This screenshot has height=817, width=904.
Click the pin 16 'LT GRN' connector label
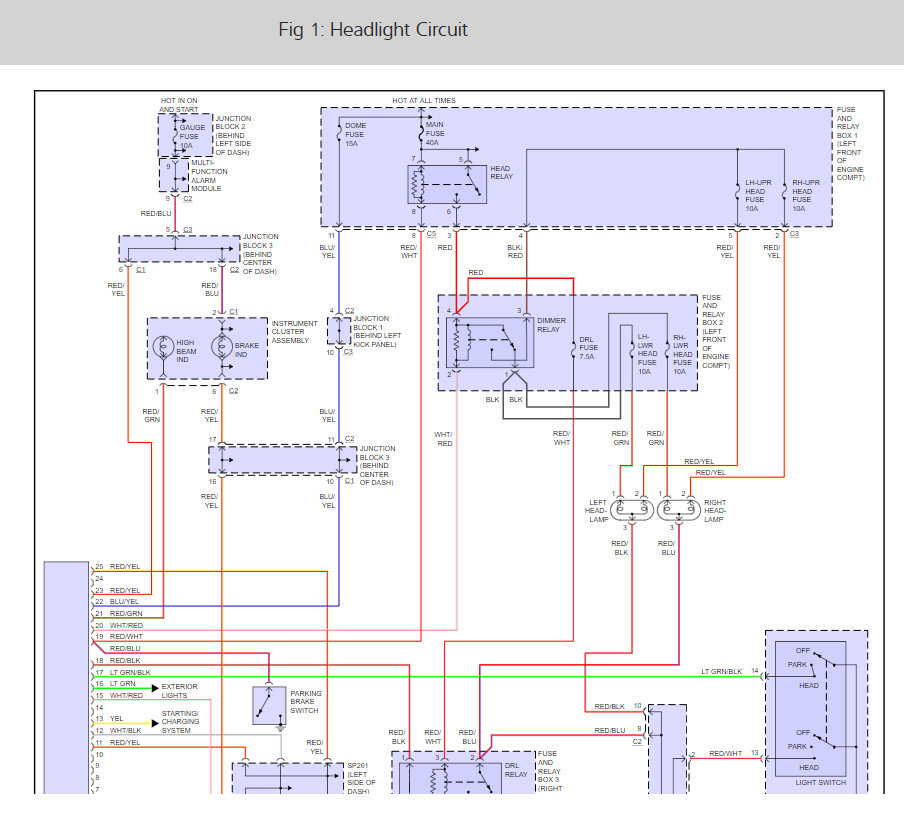[123, 683]
